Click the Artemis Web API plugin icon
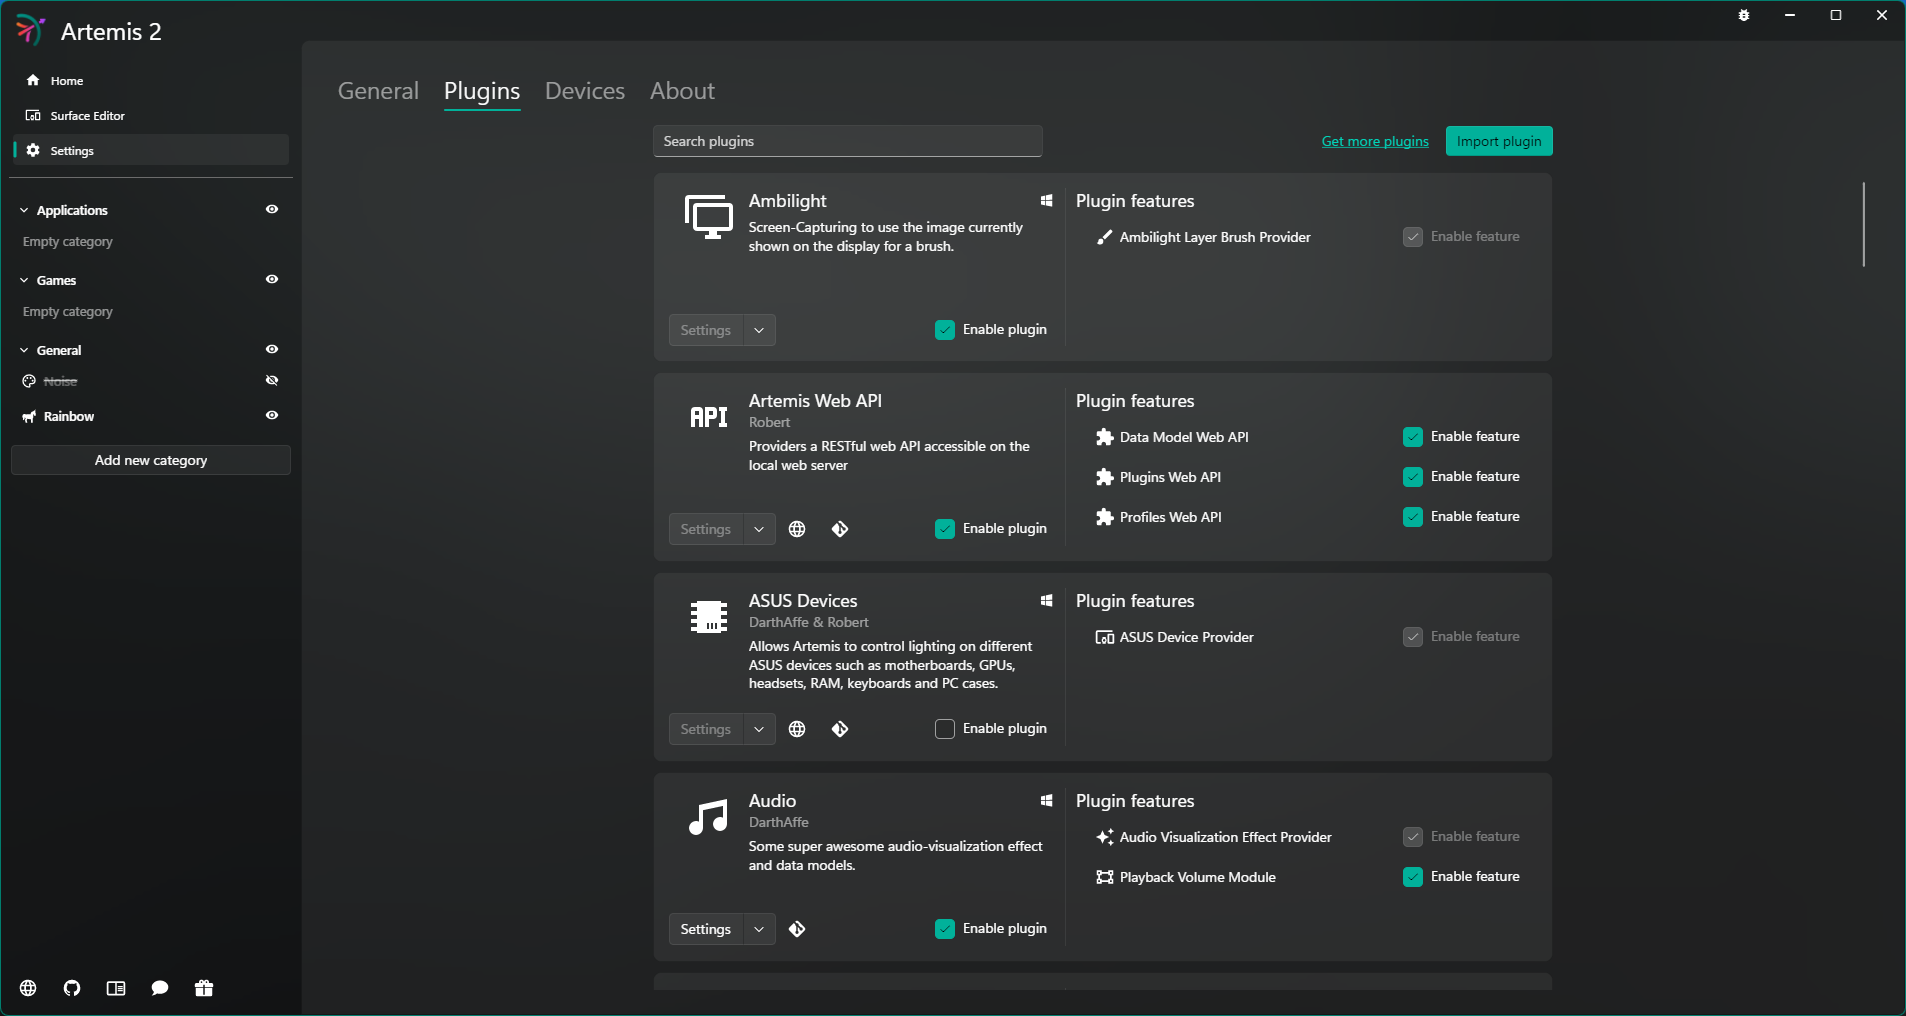 pos(709,417)
